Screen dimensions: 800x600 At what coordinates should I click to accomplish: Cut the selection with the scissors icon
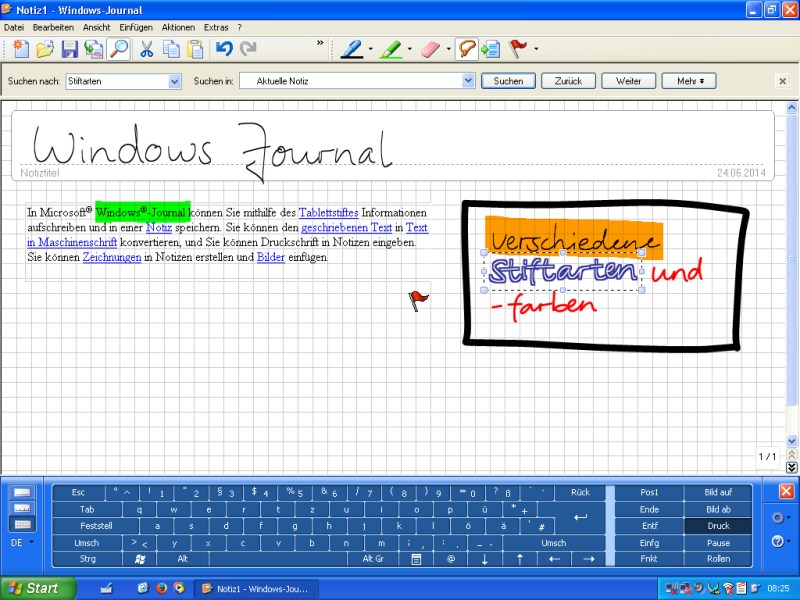pos(146,49)
